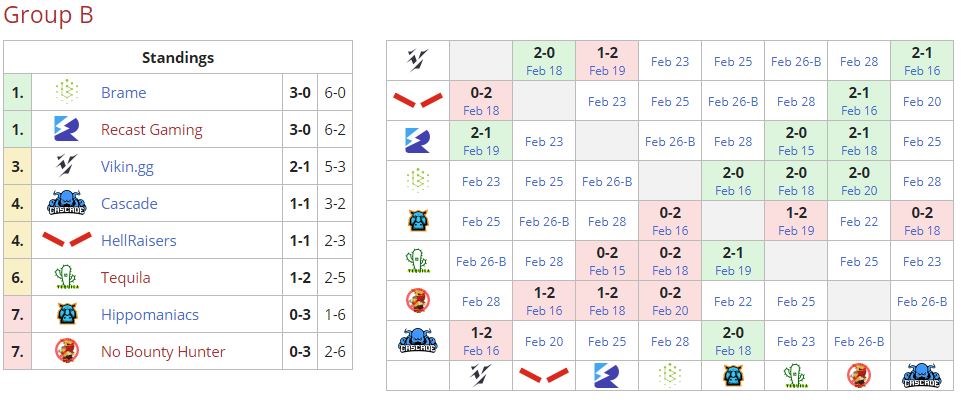Viewport: 962px width, 403px height.
Task: Click the Cascade logo in the Standings table
Action: (x=66, y=203)
